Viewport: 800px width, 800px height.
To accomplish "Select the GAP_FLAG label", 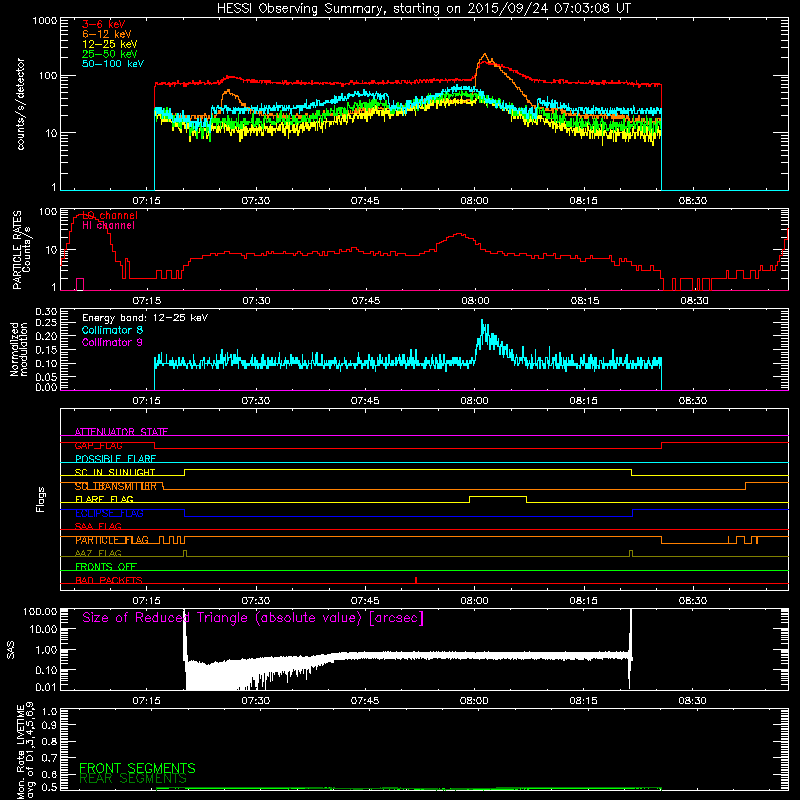I will [x=98, y=445].
